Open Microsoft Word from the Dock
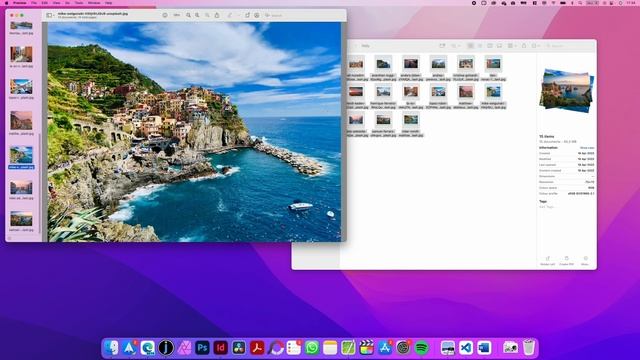 click(x=484, y=348)
